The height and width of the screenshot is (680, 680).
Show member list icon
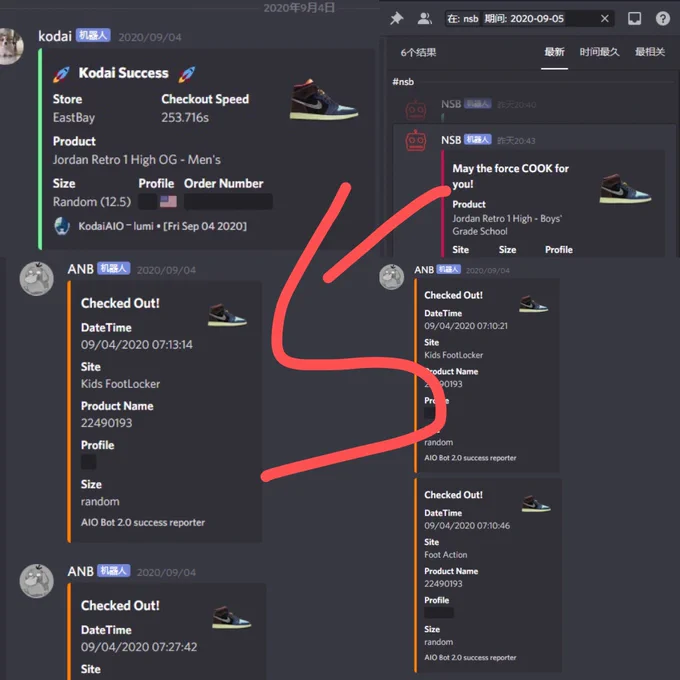(425, 18)
